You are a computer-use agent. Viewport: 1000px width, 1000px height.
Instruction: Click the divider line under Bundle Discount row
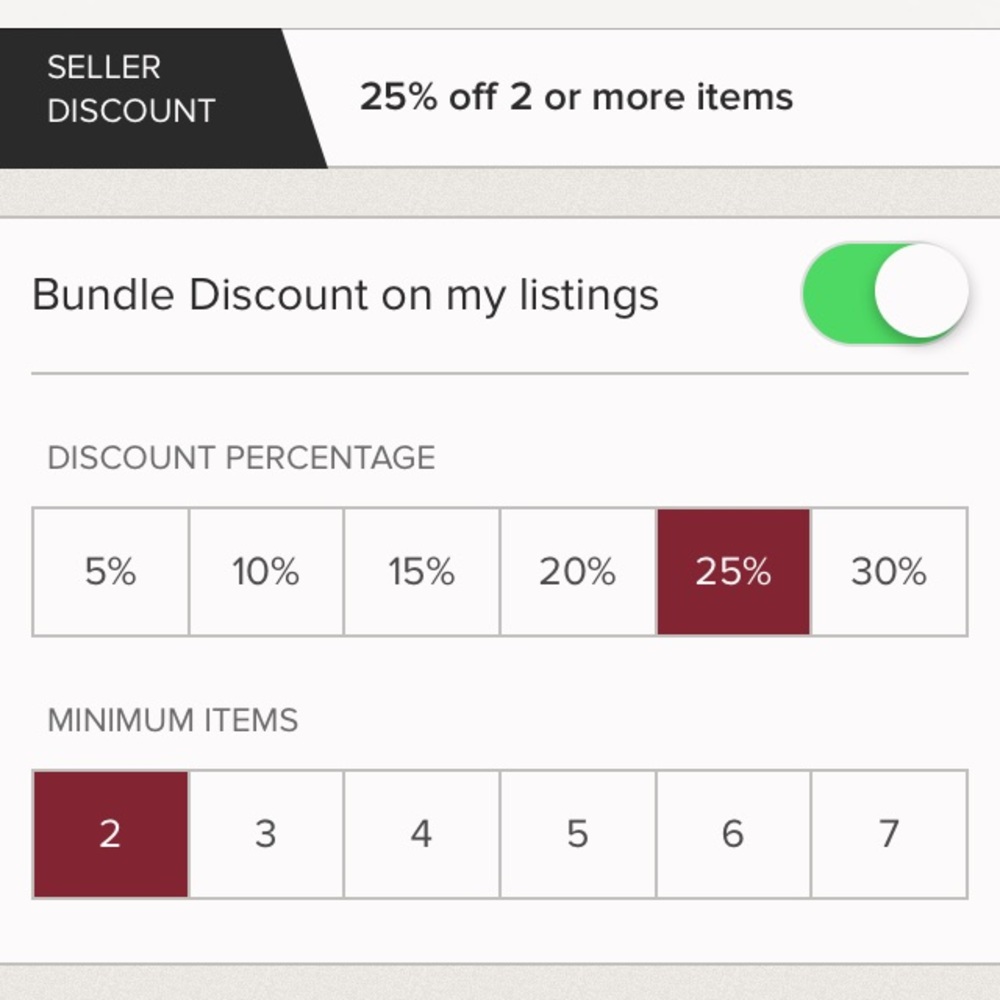pos(500,373)
